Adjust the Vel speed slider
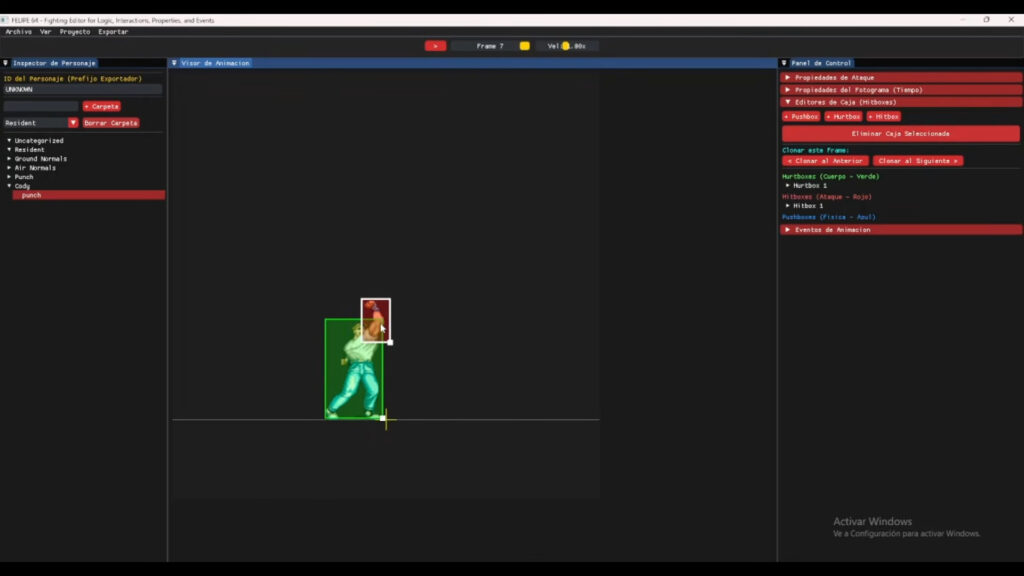Viewport: 1024px width, 576px height. [x=566, y=46]
